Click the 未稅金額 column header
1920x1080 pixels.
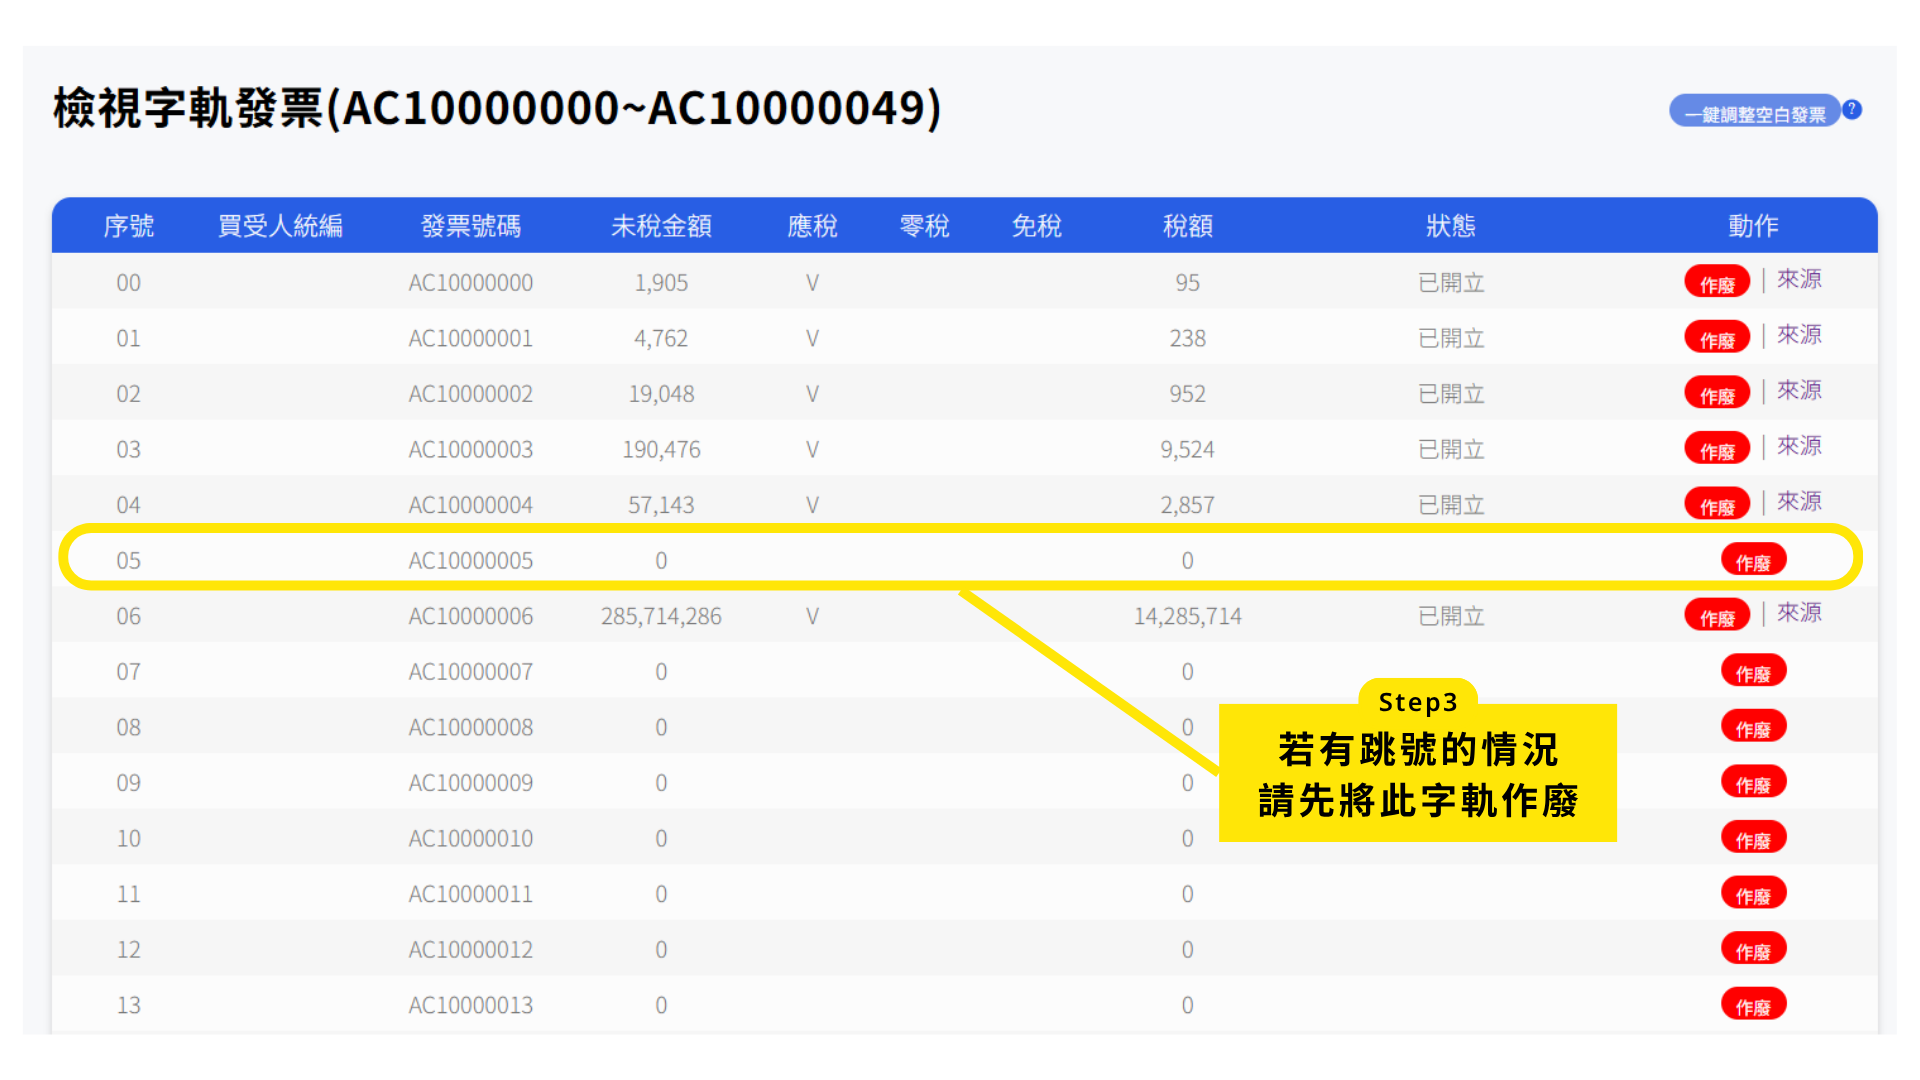pos(660,226)
